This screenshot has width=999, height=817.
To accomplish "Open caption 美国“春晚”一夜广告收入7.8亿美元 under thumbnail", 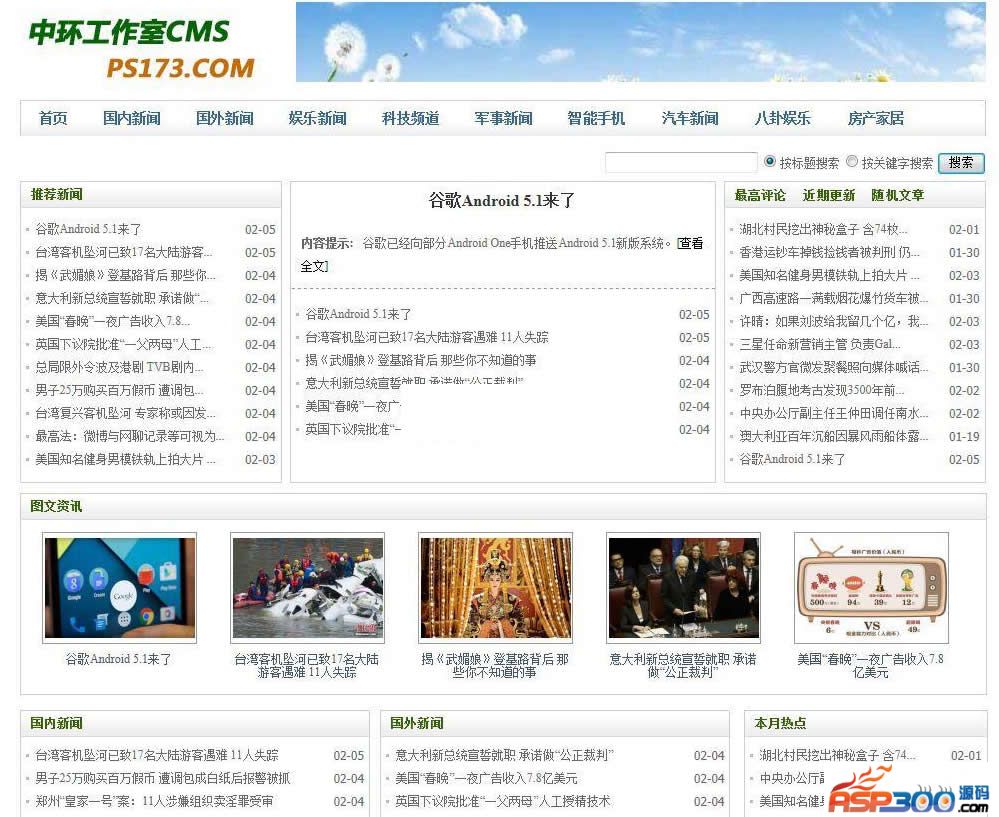I will [870, 665].
